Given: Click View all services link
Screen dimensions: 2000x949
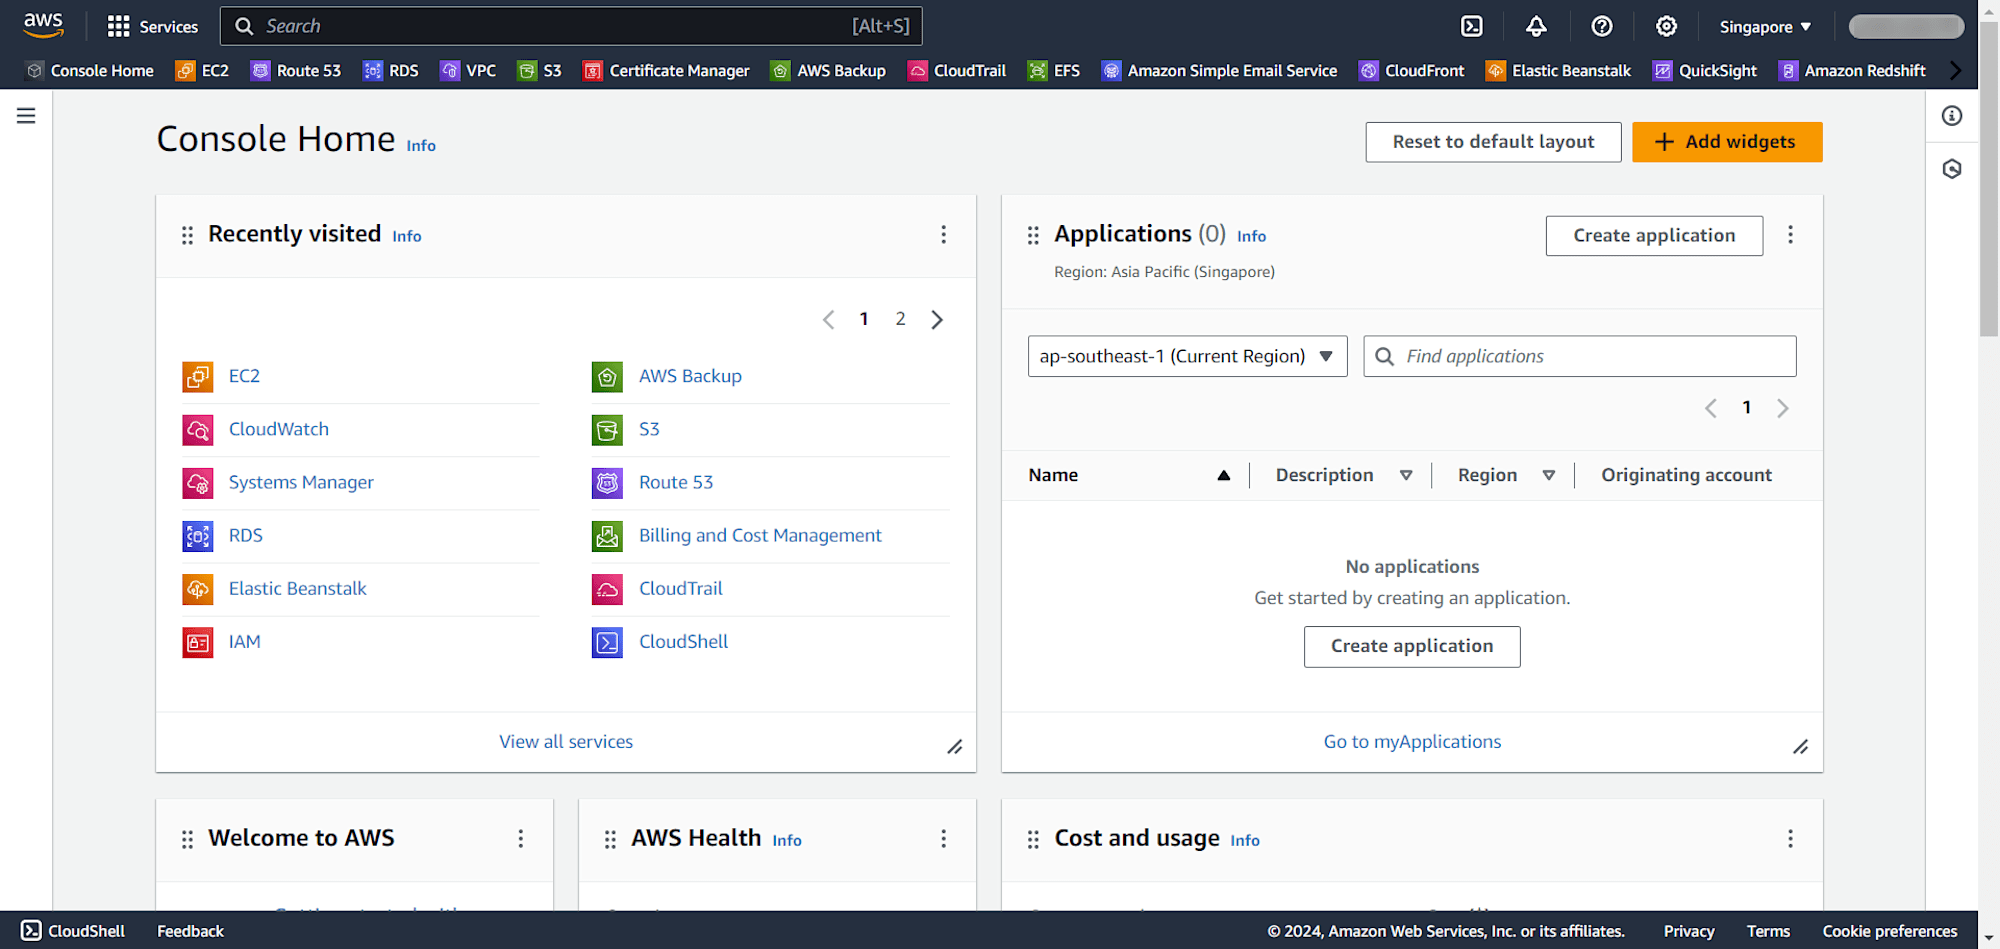Looking at the screenshot, I should pyautogui.click(x=566, y=742).
